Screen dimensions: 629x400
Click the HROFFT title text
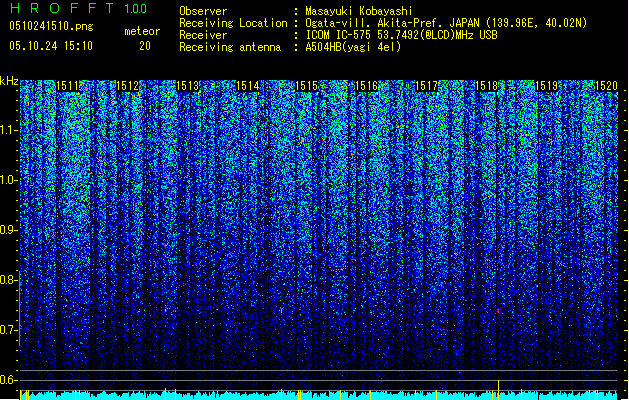click(61, 8)
